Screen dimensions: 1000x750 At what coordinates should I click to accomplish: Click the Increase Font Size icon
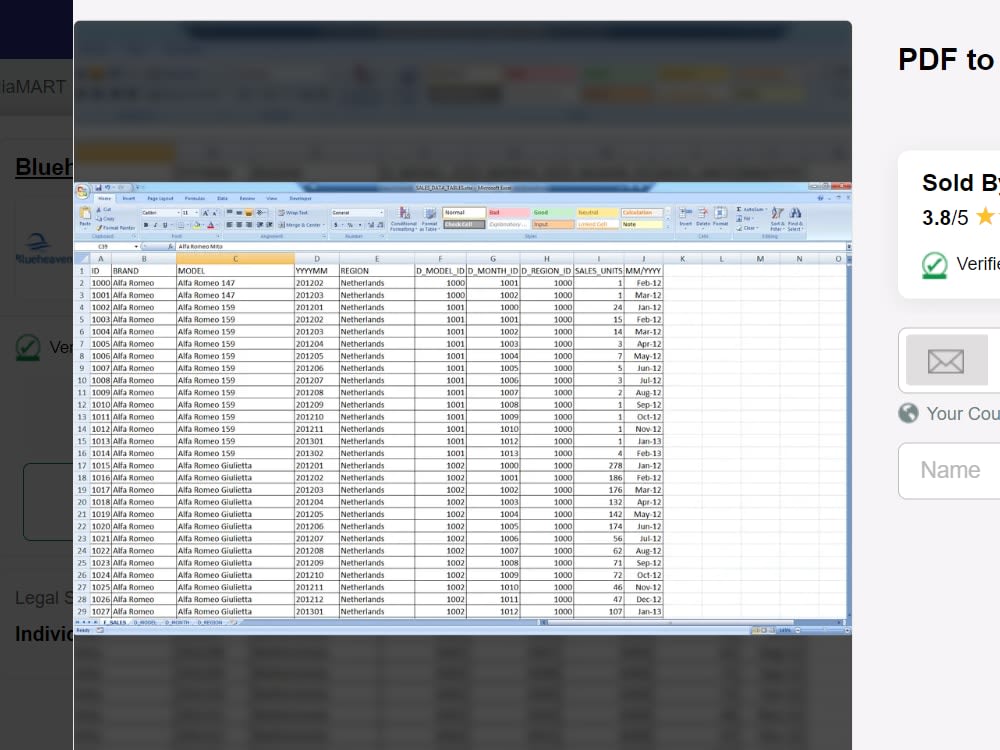(x=205, y=213)
